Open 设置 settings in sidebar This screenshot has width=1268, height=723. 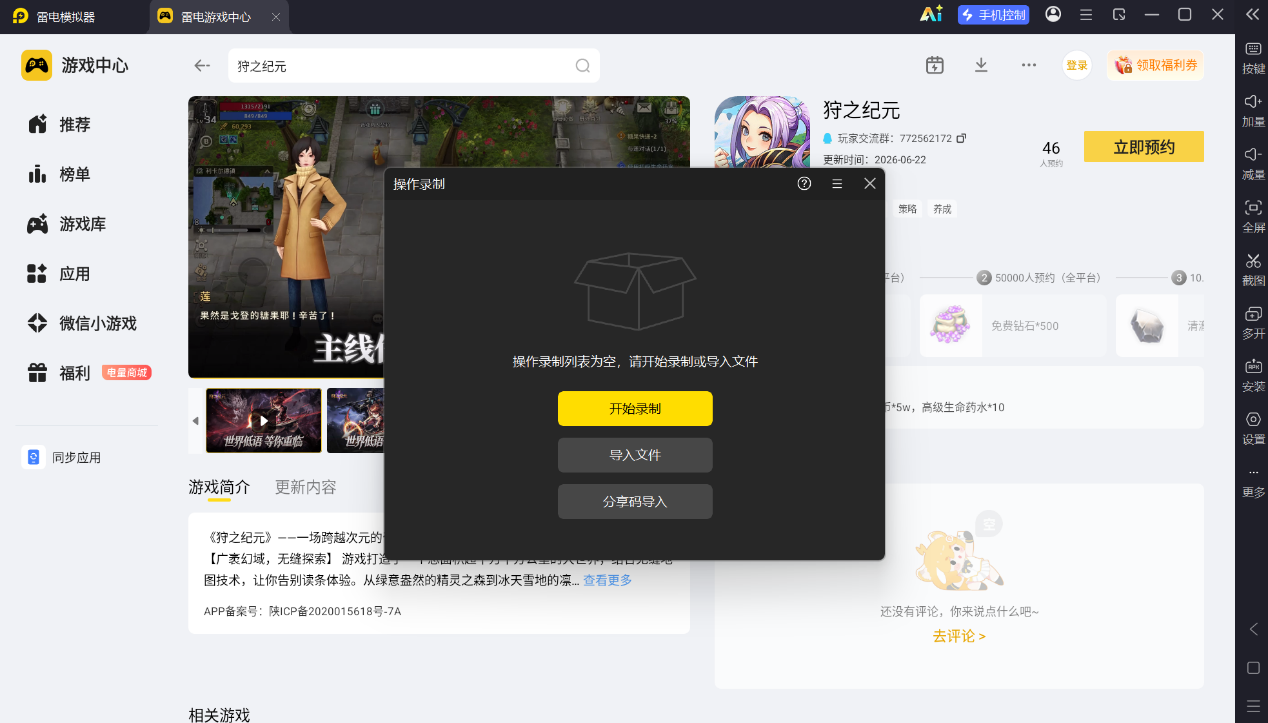[1253, 427]
